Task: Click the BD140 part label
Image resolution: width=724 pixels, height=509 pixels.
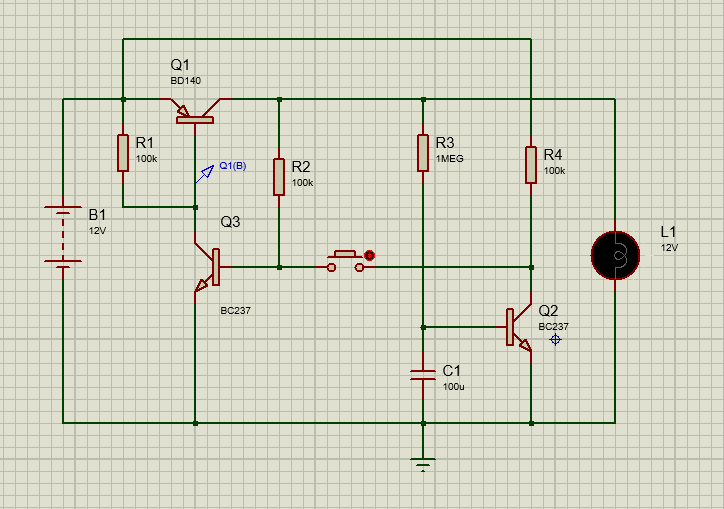Action: pos(186,80)
